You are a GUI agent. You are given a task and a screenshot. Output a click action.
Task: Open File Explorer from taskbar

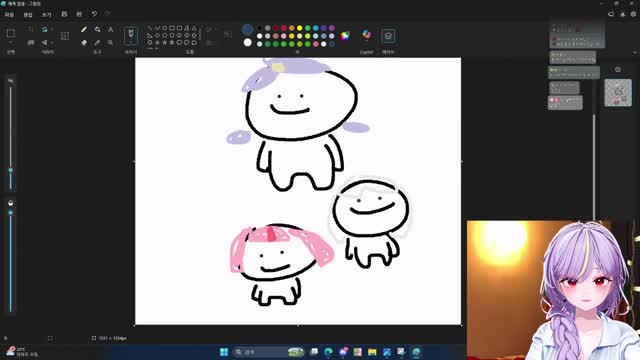[372, 352]
